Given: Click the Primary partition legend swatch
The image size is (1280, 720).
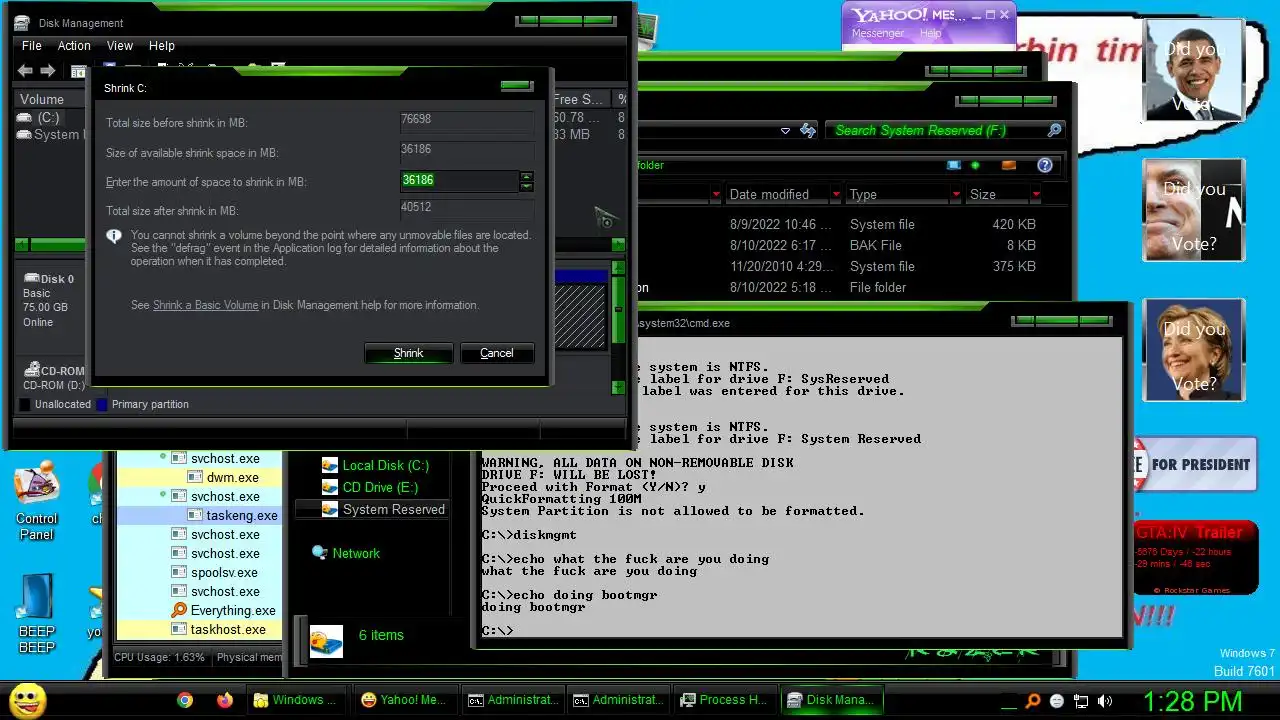Looking at the screenshot, I should click(103, 404).
